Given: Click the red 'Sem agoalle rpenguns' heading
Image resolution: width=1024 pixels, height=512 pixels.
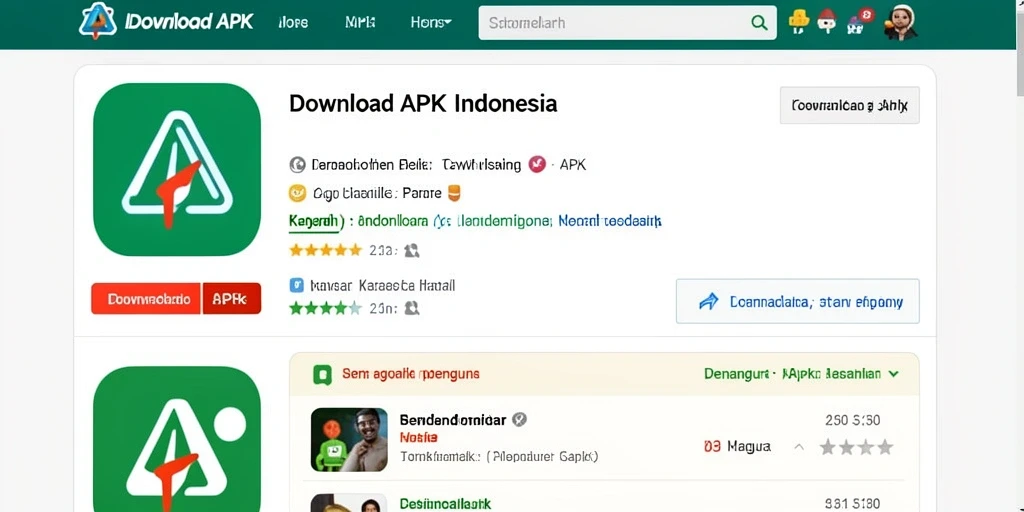Looking at the screenshot, I should click(411, 374).
